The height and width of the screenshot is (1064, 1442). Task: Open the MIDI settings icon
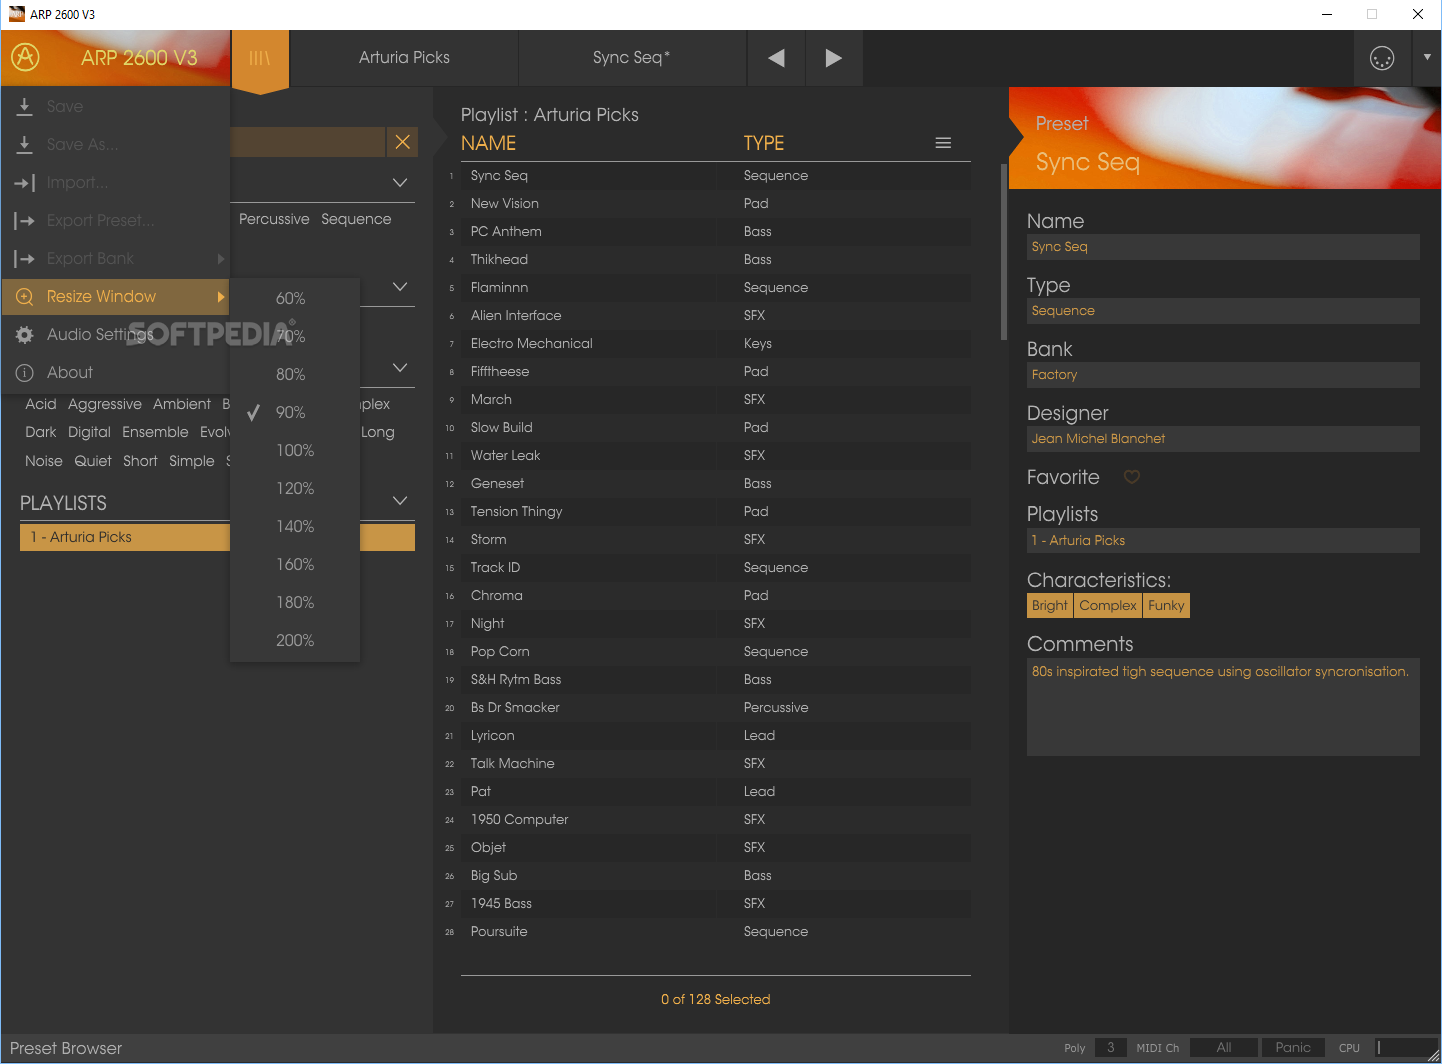point(1382,58)
